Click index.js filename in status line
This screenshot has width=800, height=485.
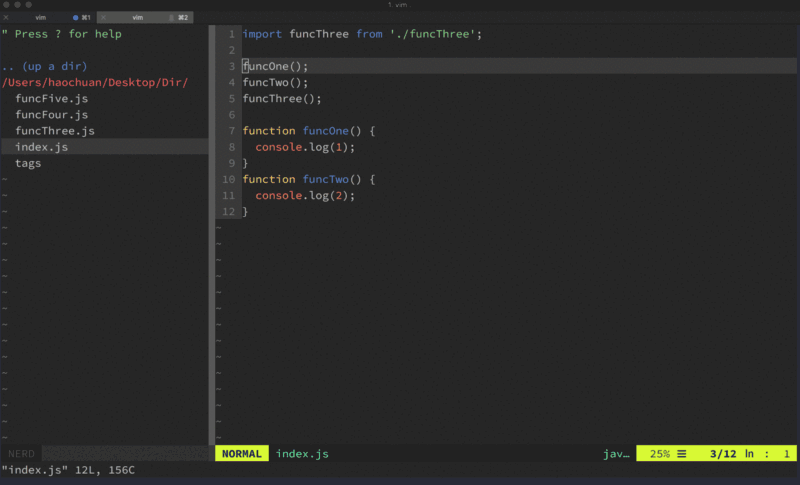(302, 454)
